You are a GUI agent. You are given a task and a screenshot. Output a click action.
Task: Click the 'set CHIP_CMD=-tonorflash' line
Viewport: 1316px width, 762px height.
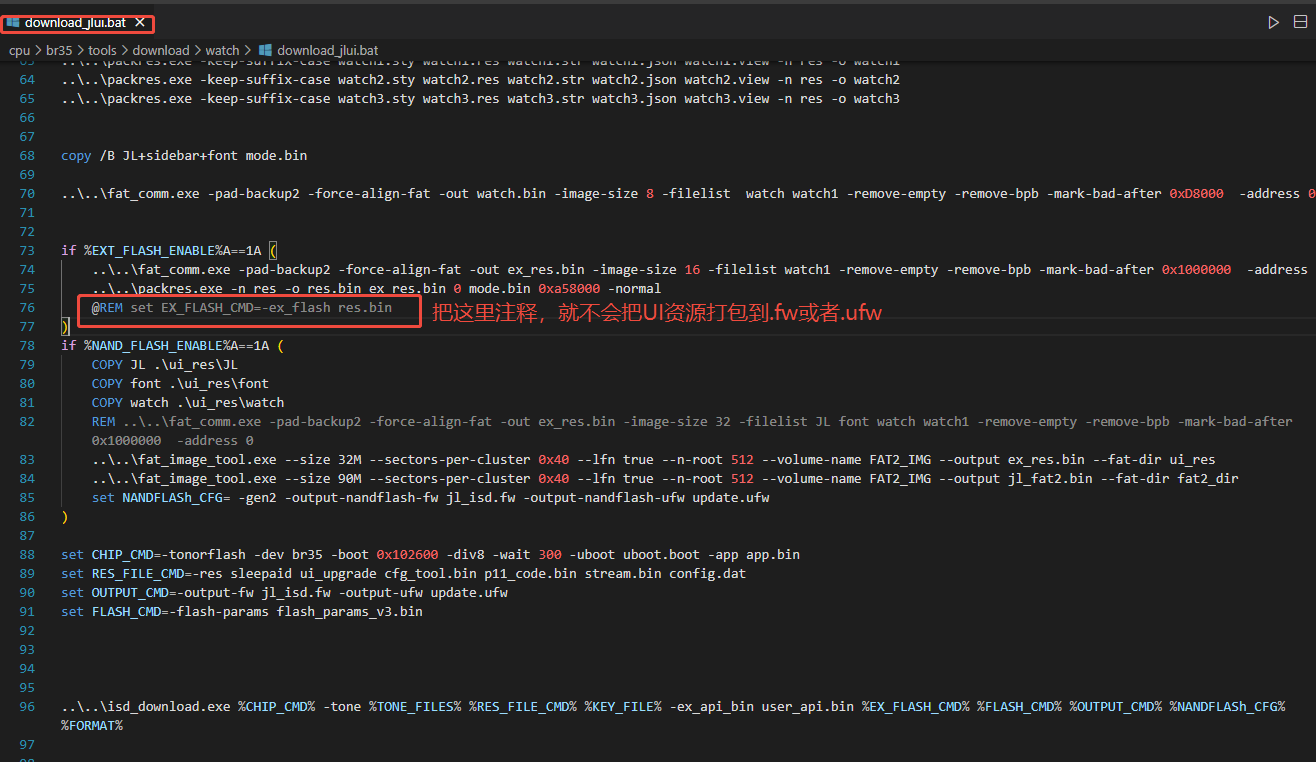(x=430, y=555)
